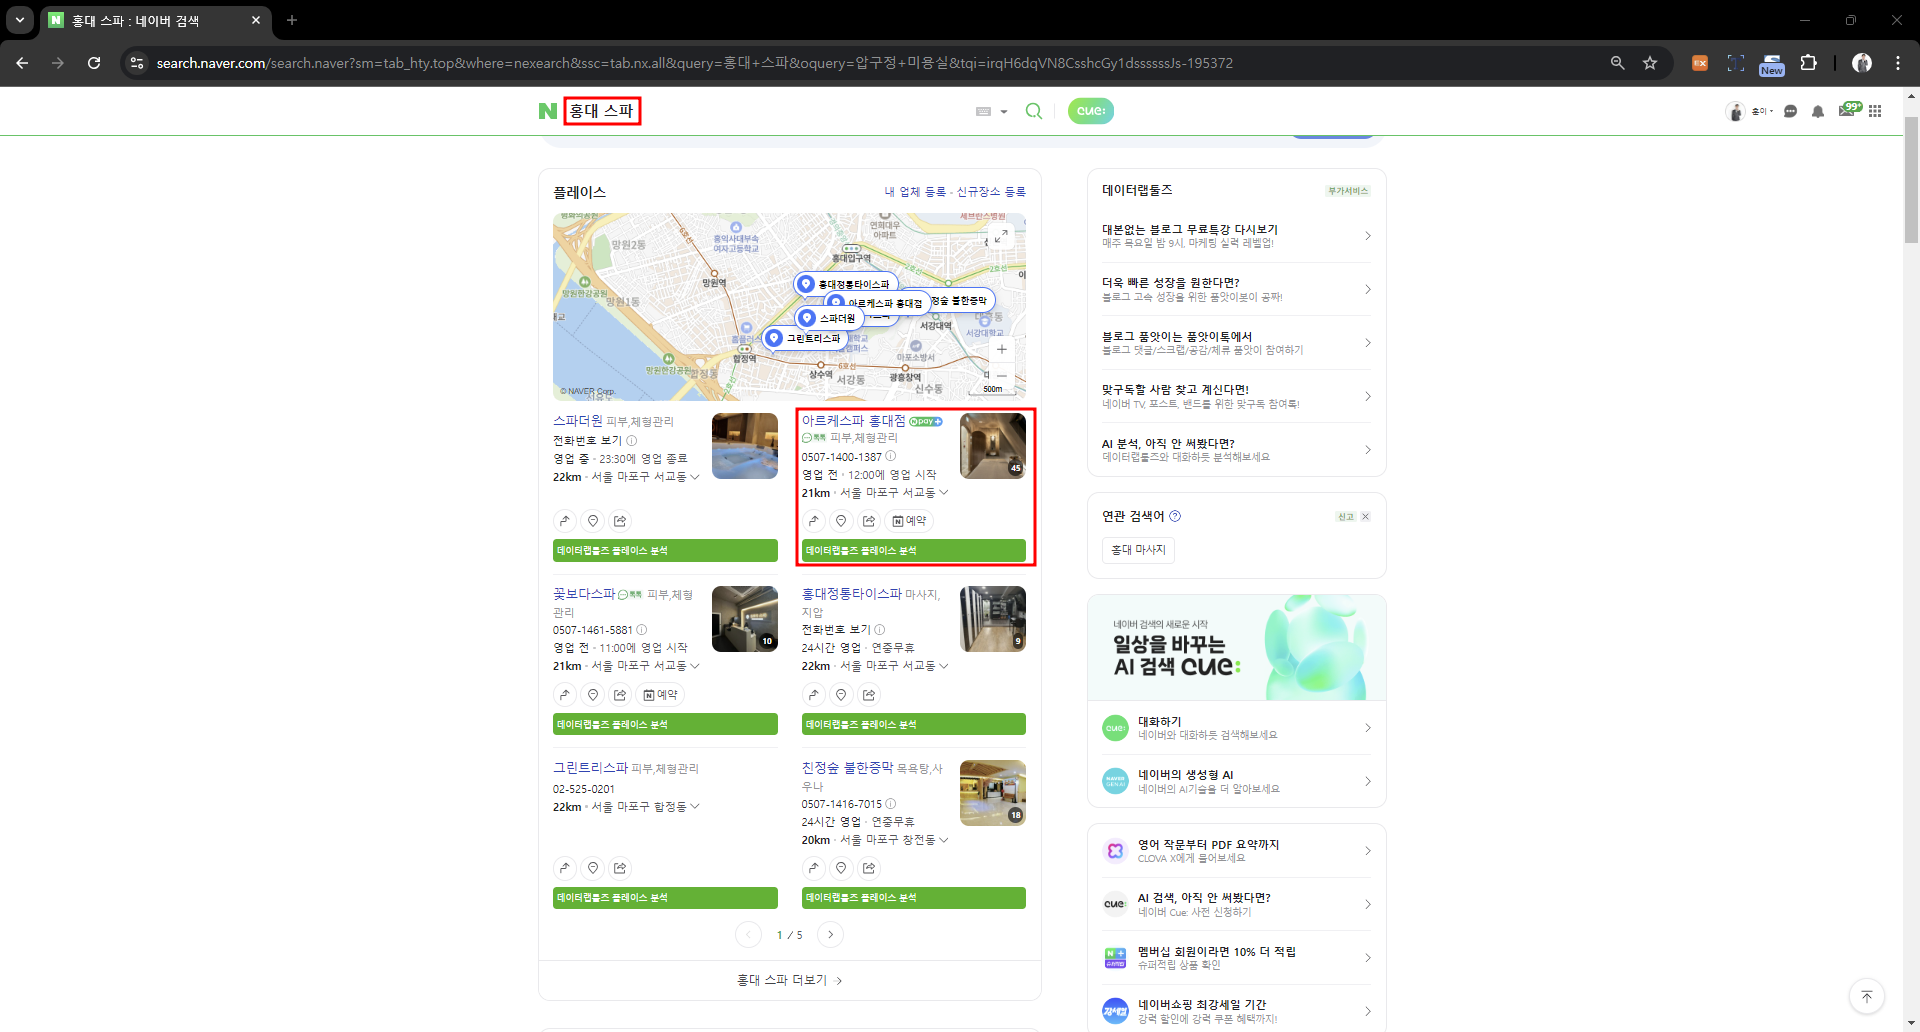Open 네이버의 생성형 AI item

pyautogui.click(x=1236, y=781)
